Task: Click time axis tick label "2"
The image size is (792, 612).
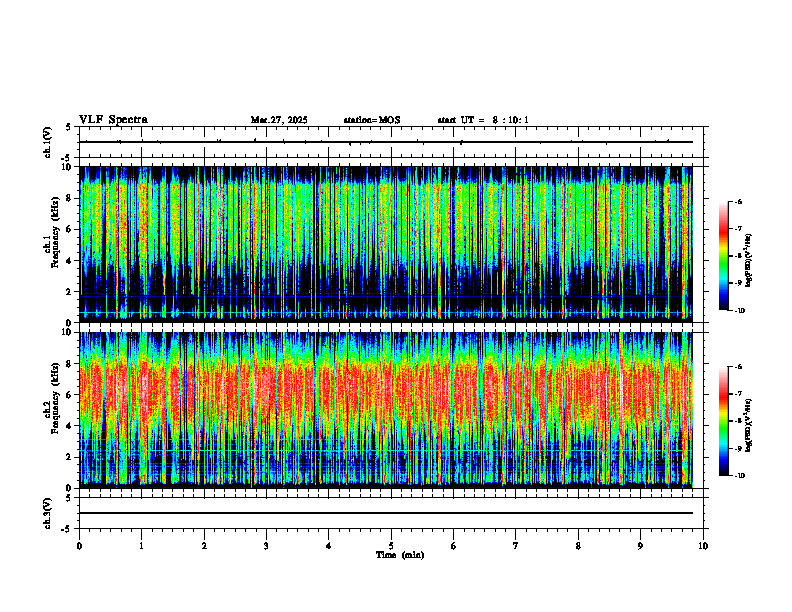Action: (x=204, y=546)
